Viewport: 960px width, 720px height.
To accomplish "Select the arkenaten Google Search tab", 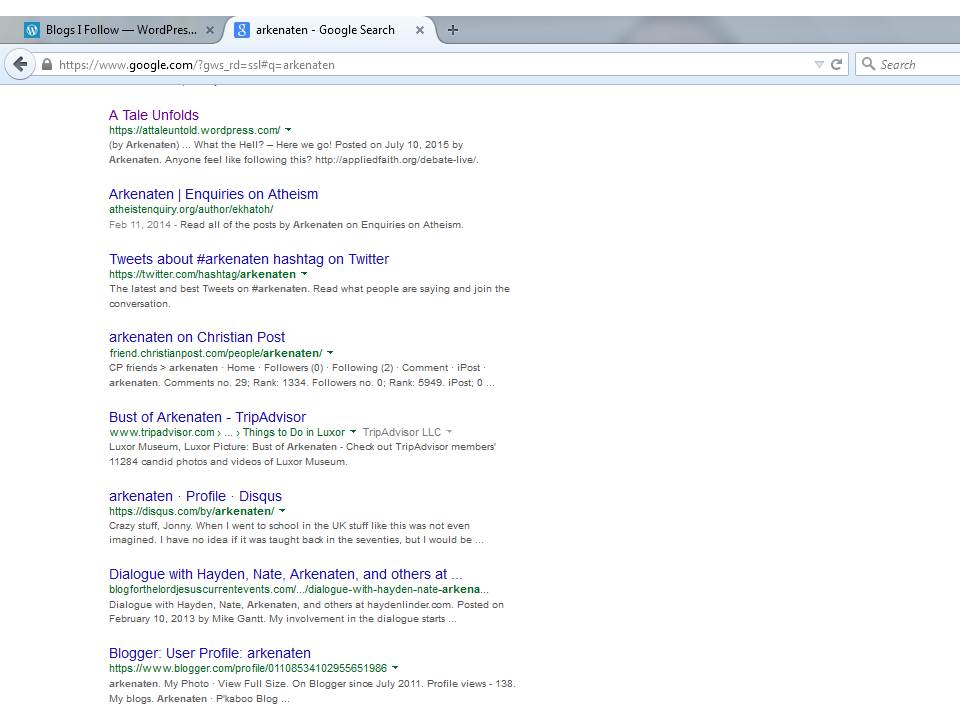I will (x=325, y=30).
